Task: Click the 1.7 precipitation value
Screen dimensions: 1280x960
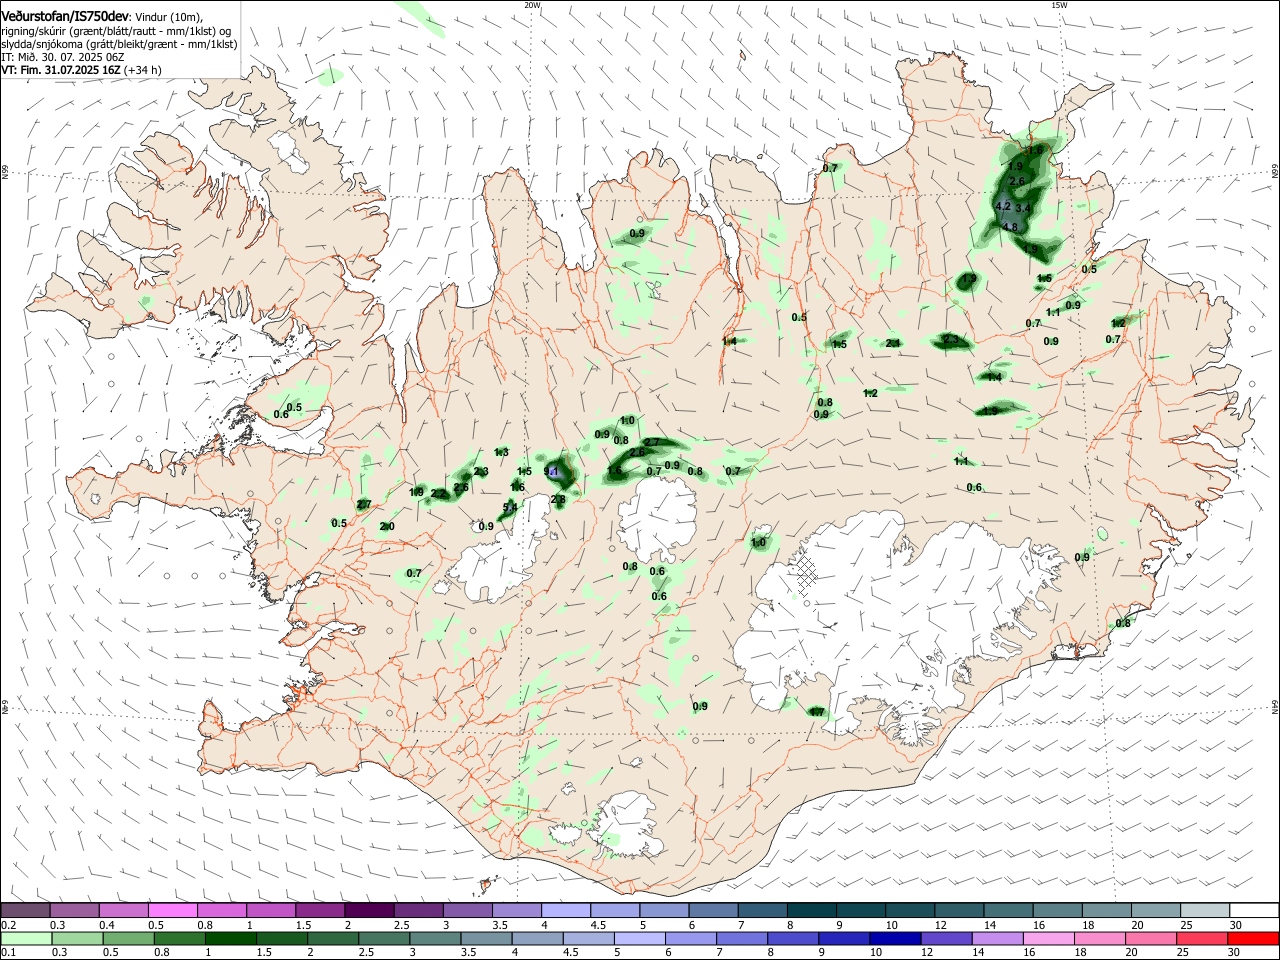Action: click(817, 712)
